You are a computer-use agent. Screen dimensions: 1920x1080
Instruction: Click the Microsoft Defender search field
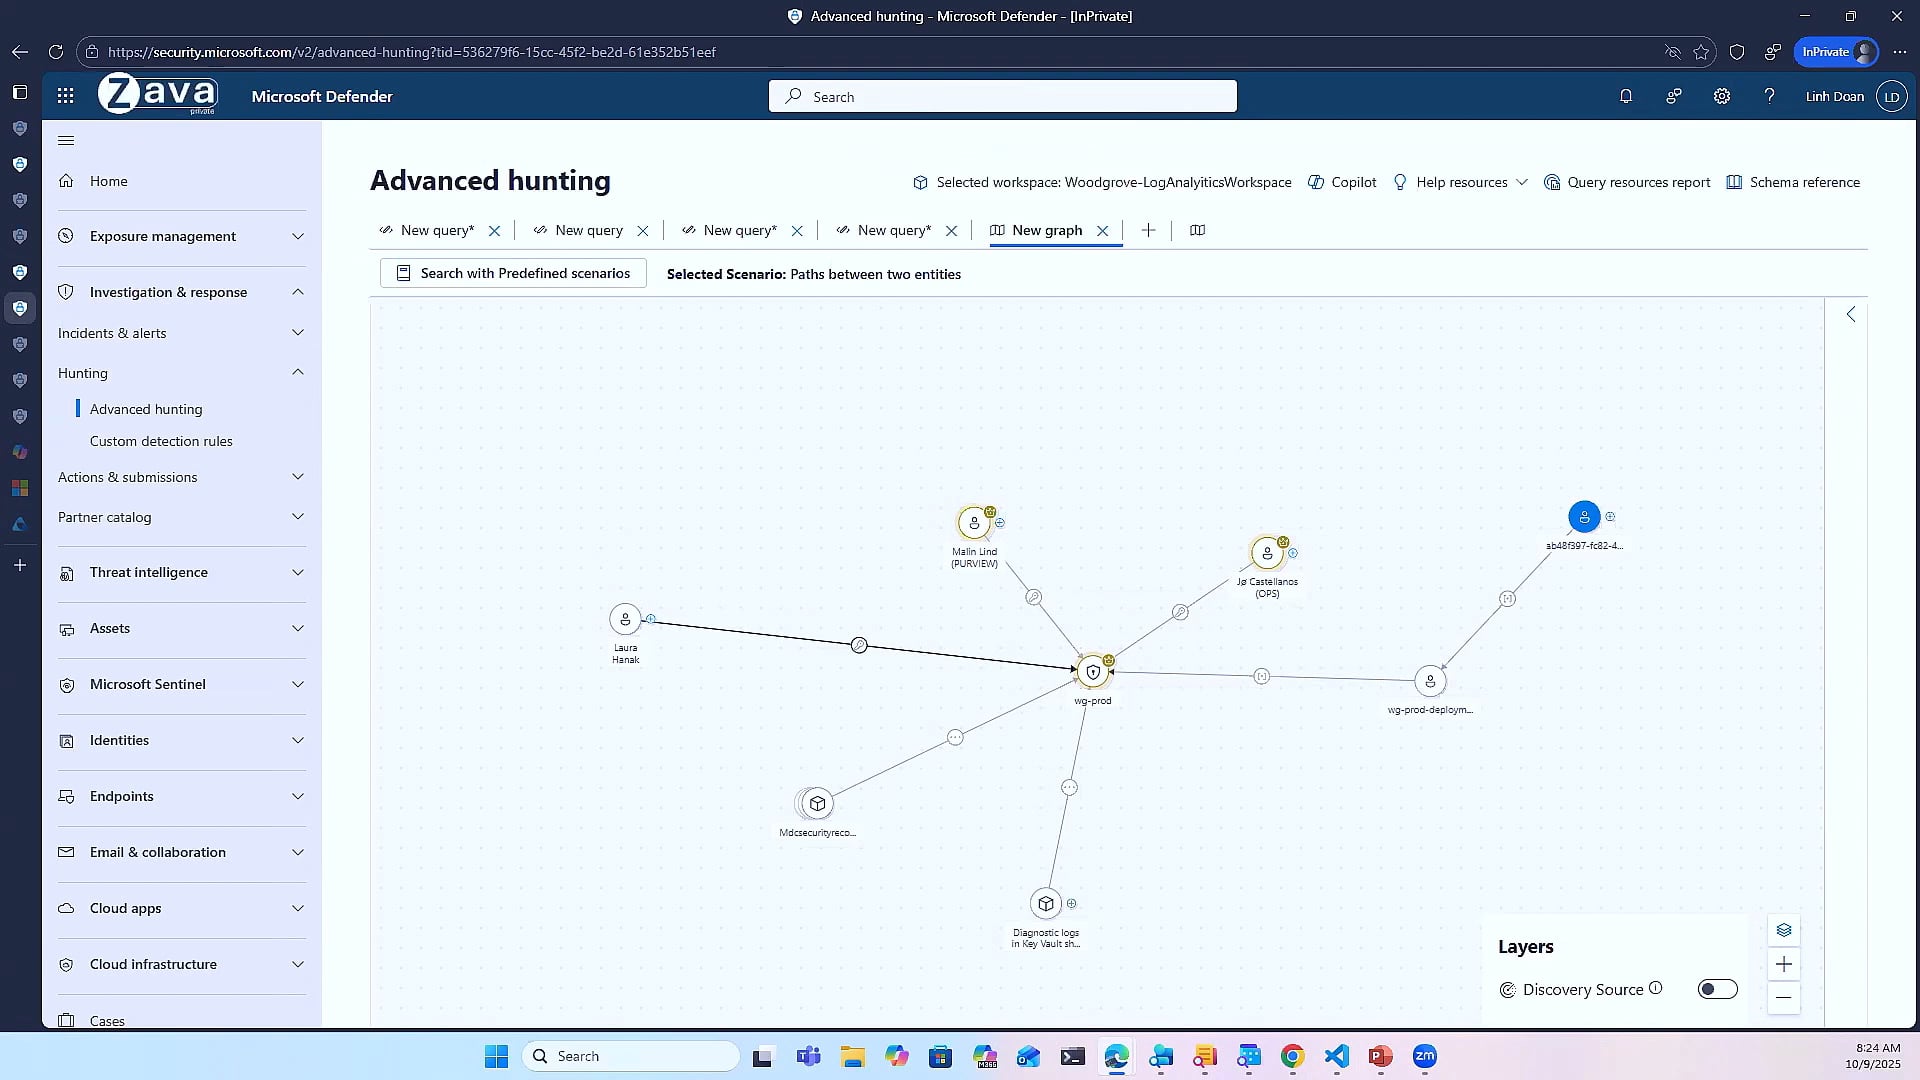(1000, 96)
